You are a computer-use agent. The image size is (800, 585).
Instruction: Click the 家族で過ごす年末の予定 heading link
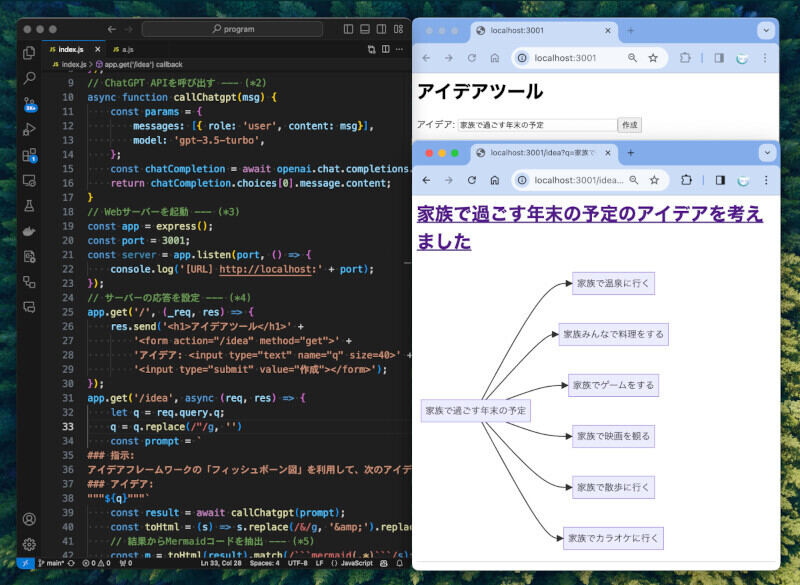tap(589, 227)
